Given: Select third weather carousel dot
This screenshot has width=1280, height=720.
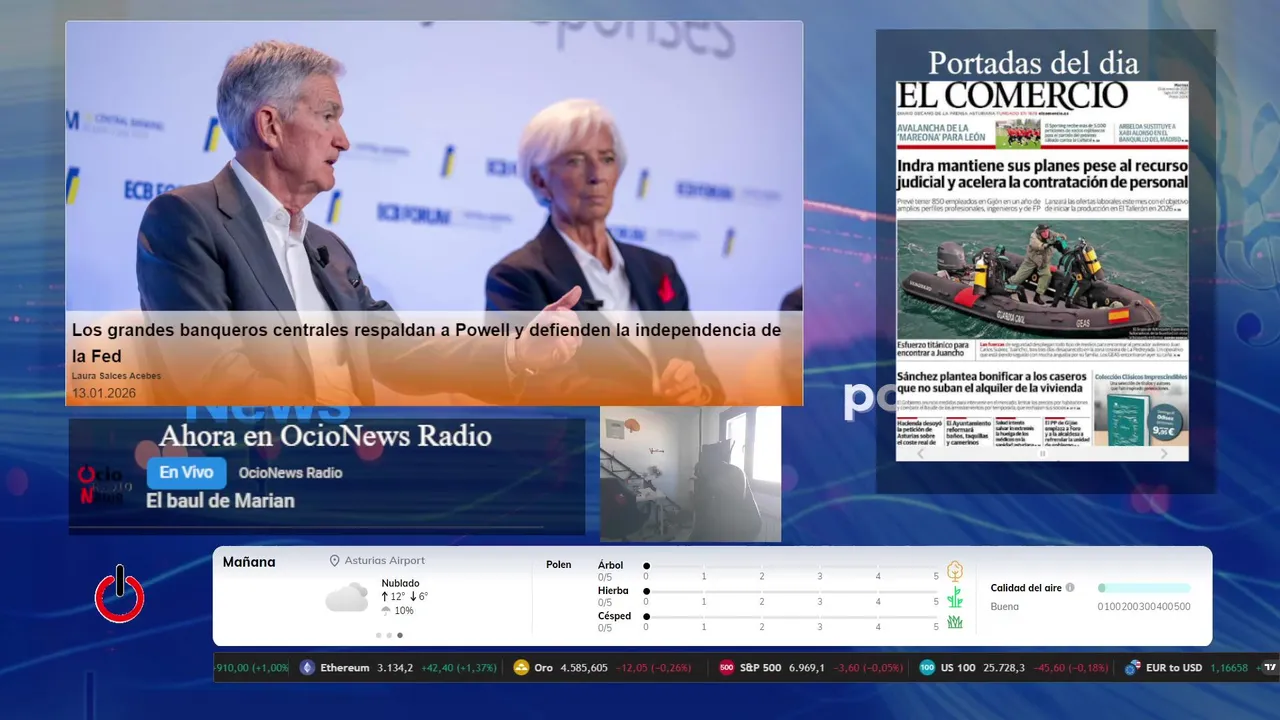Looking at the screenshot, I should (x=400, y=635).
